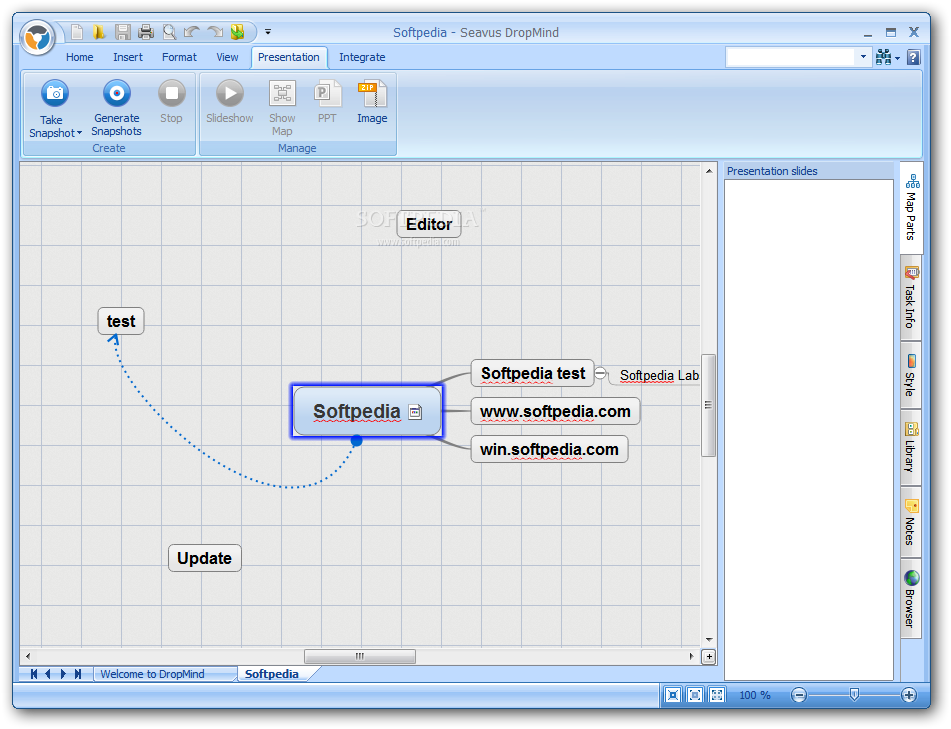Click the relationship handle dot below Softpedia

(x=357, y=441)
